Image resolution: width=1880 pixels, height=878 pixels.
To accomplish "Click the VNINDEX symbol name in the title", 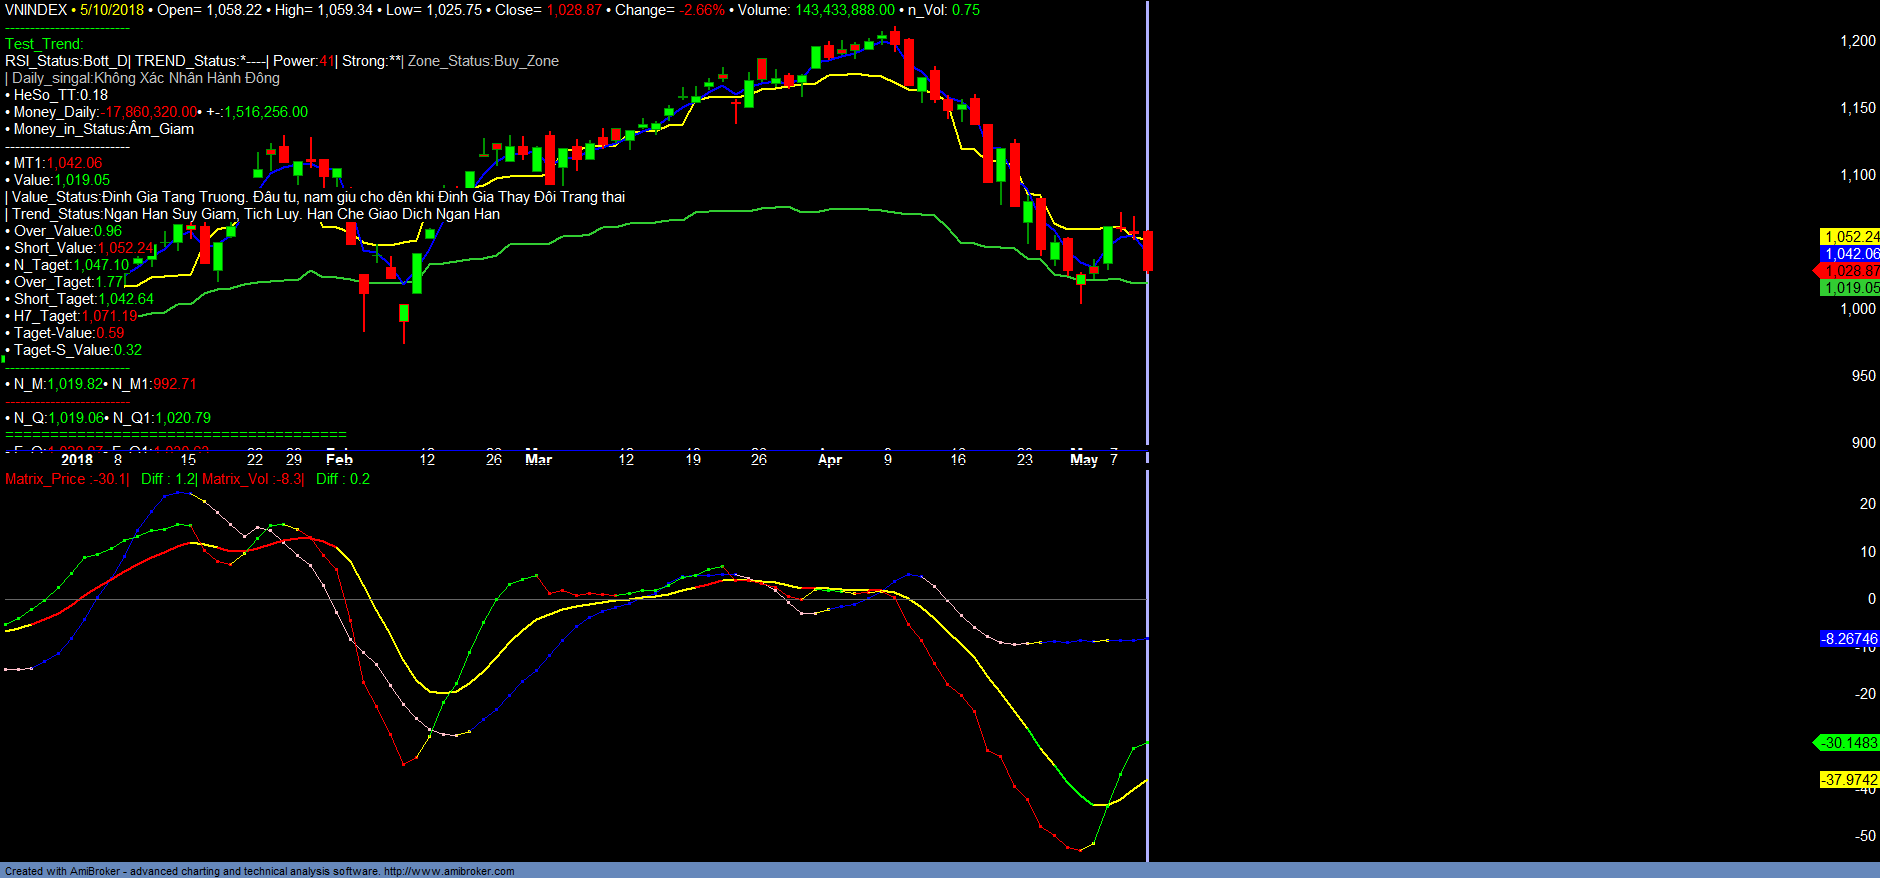I will pos(36,10).
